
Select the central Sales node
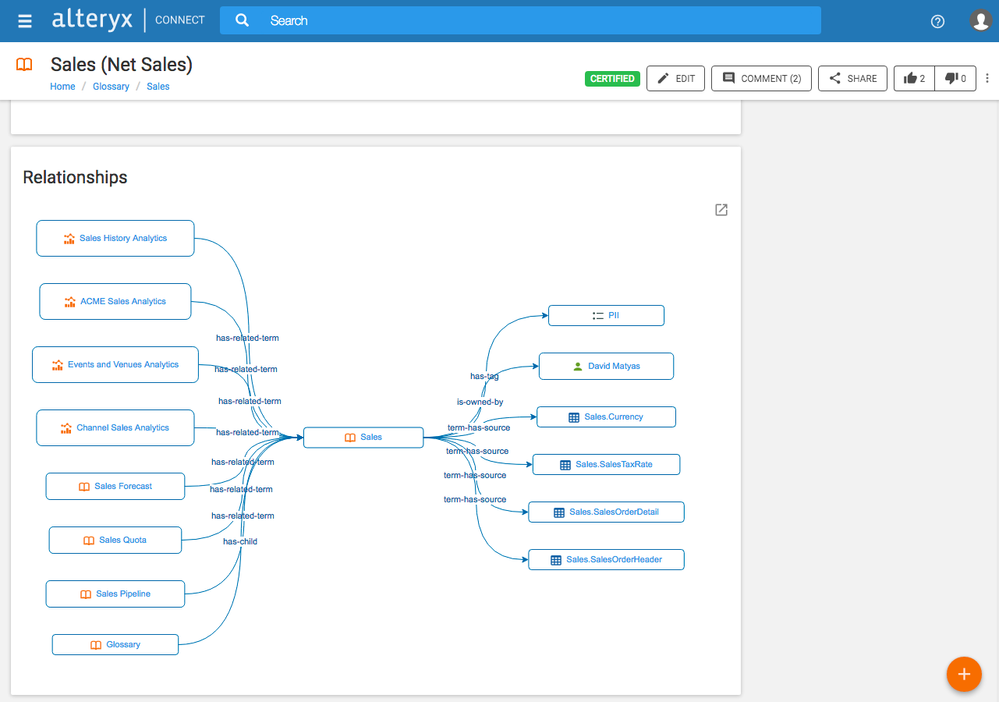363,438
